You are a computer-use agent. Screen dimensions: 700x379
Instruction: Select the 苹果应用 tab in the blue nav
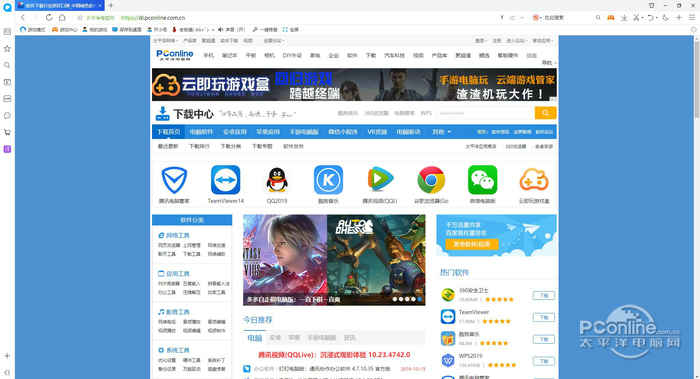(268, 132)
